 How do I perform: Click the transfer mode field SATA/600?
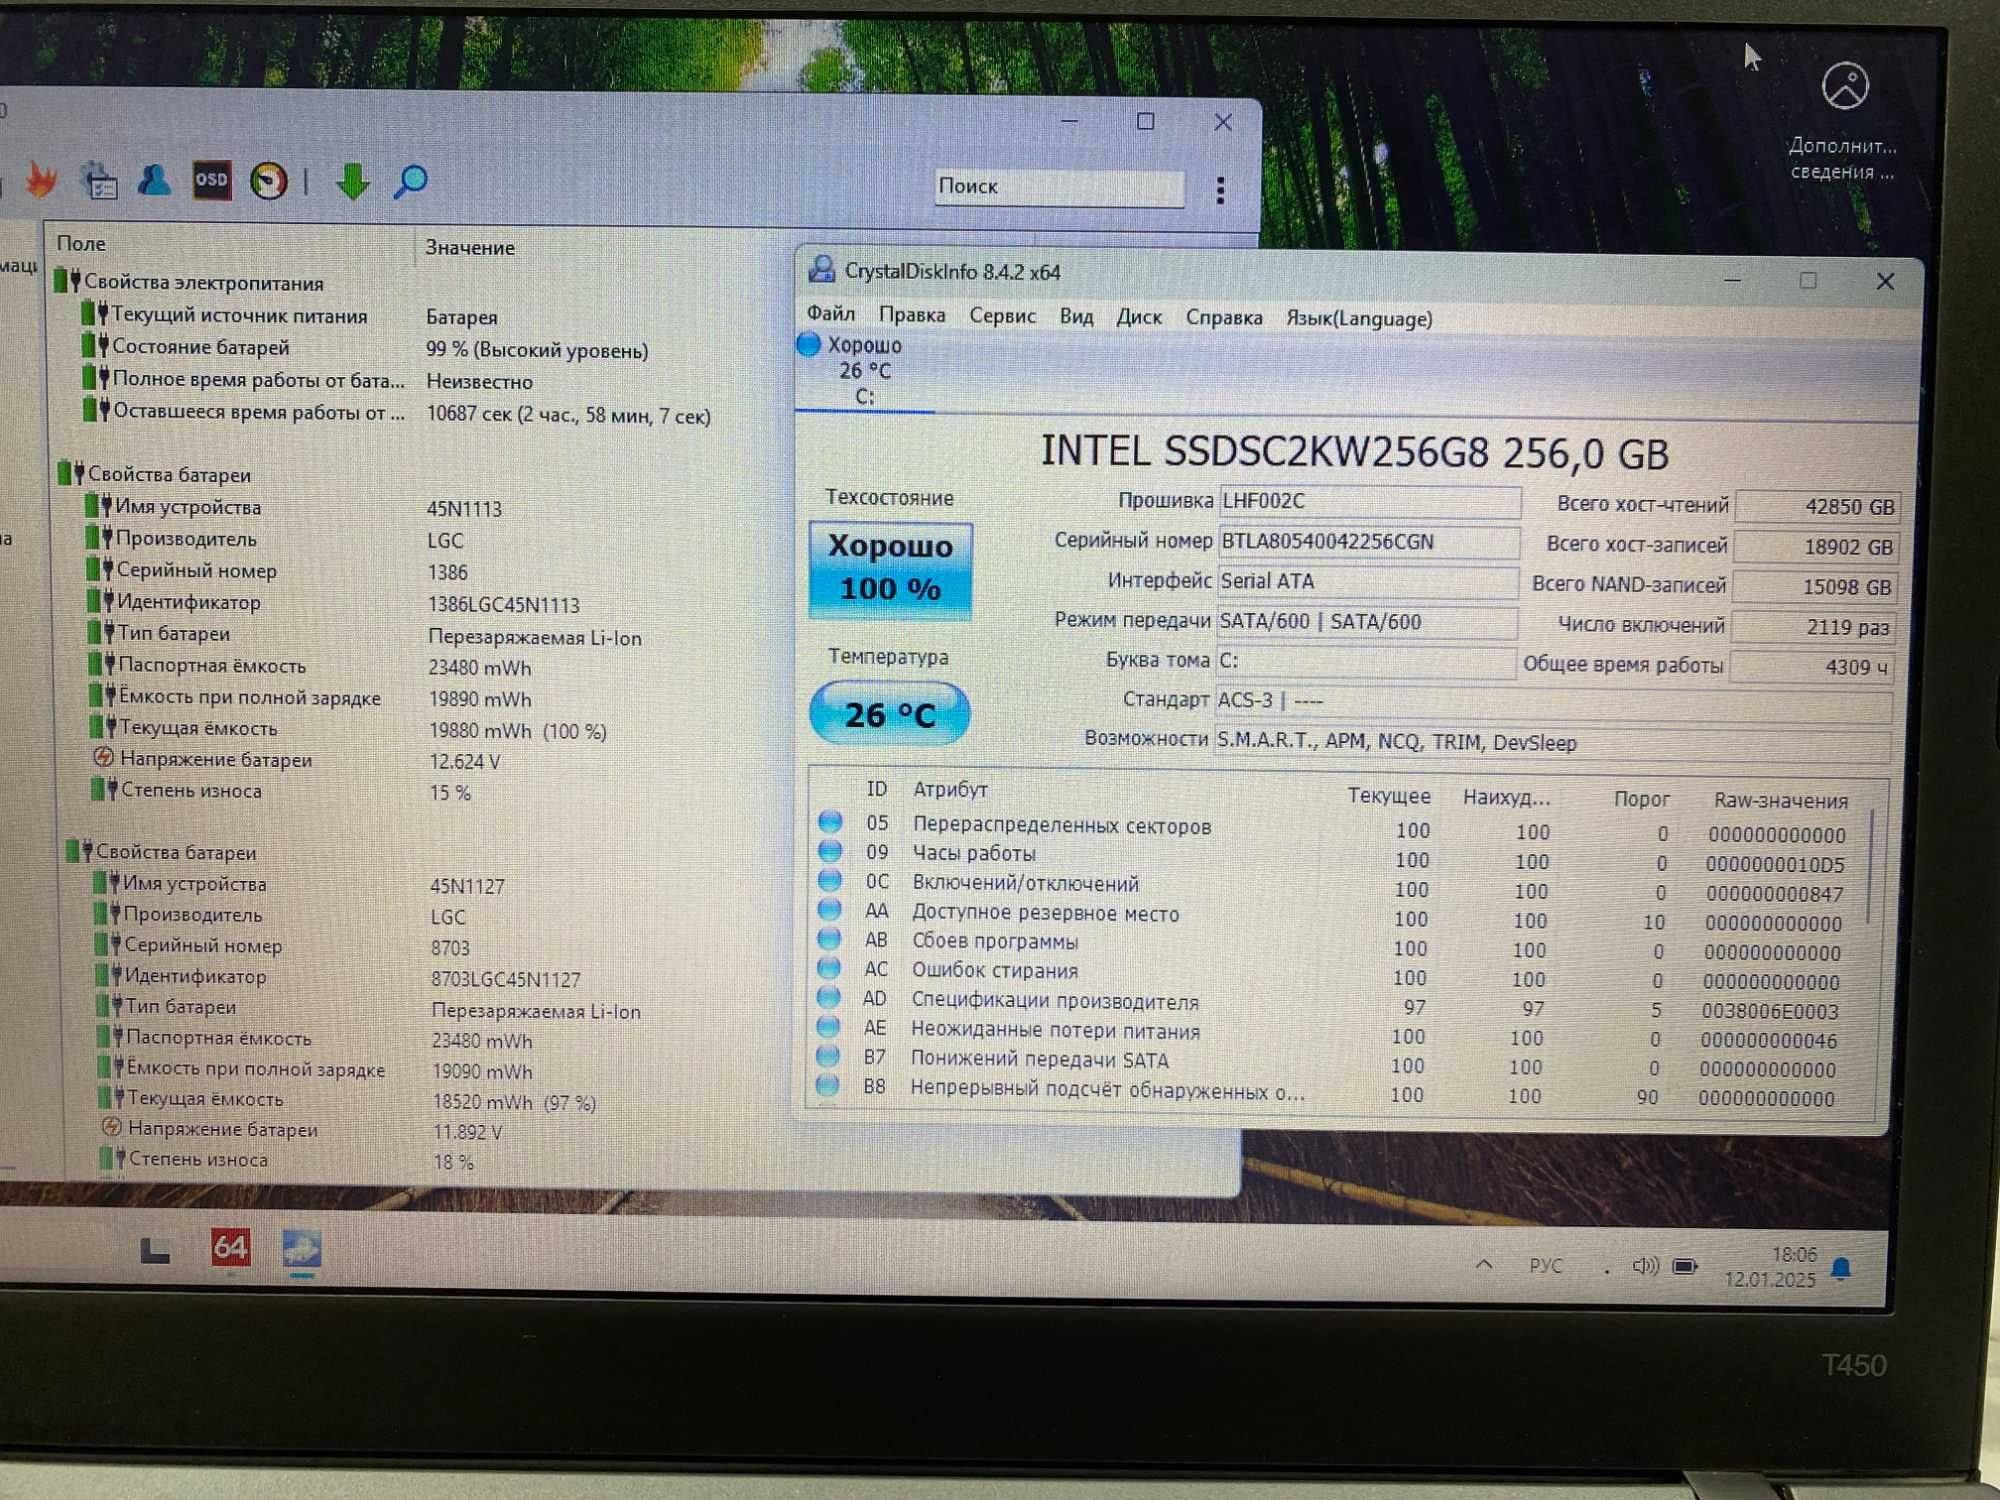tap(1367, 621)
